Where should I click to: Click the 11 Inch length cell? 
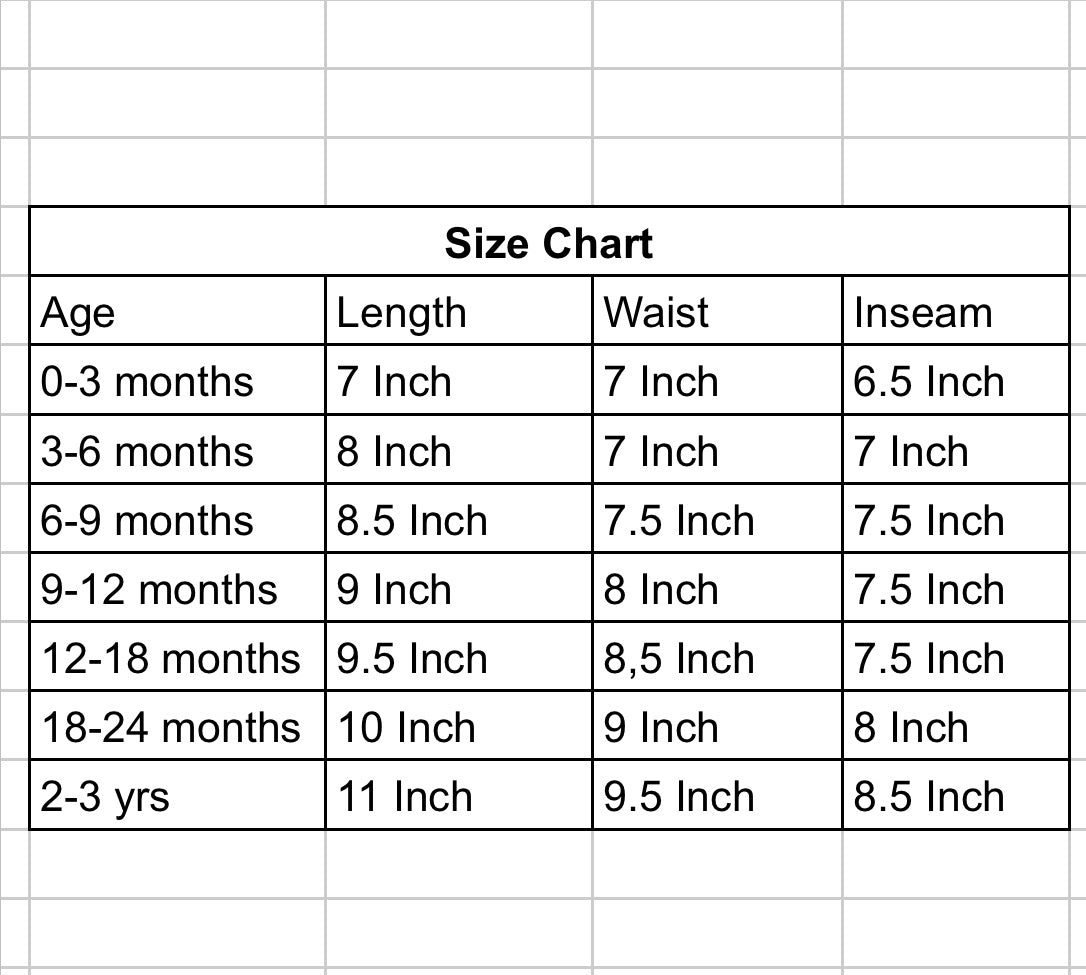coord(459,794)
